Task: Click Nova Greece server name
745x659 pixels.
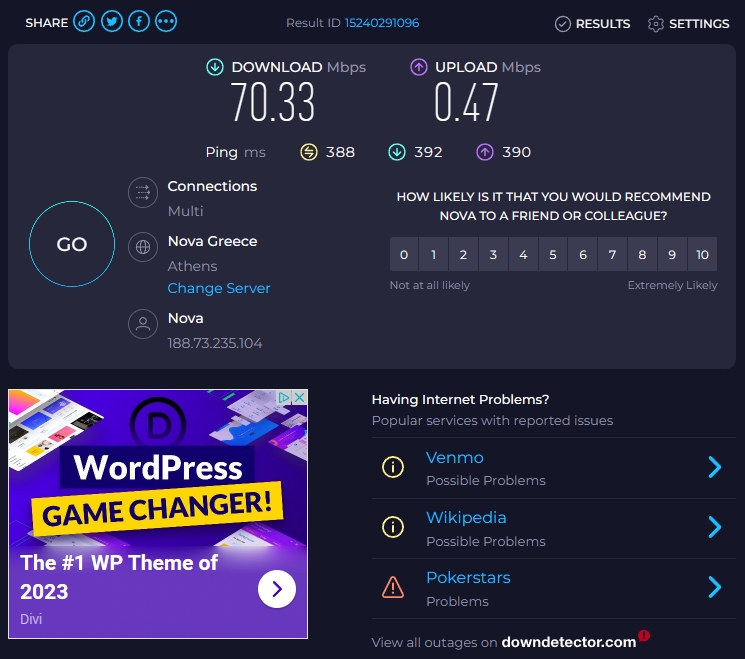Action: [x=212, y=241]
